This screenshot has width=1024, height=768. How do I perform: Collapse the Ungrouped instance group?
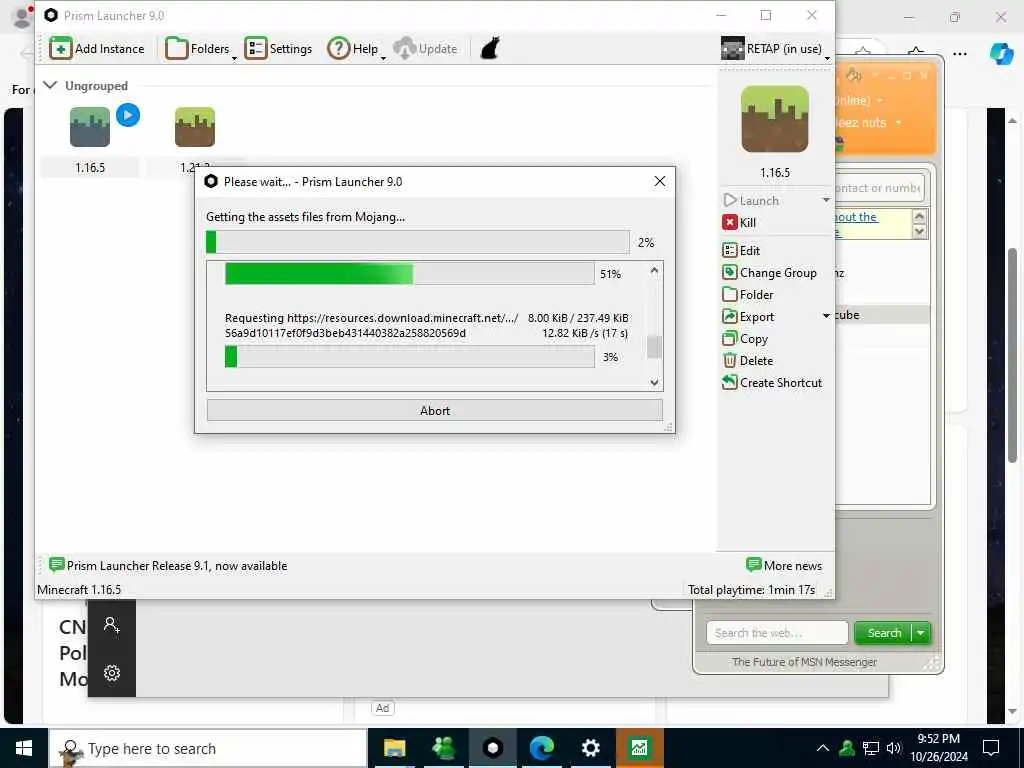[50, 85]
